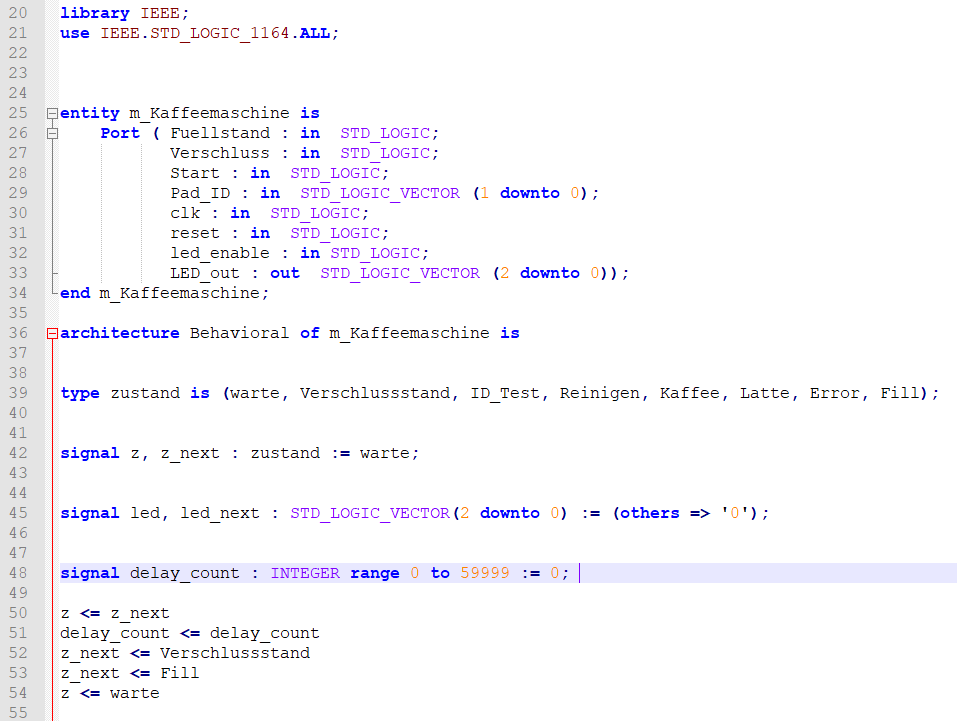Click 'Kaffee' in the zustand type list

coord(690,393)
